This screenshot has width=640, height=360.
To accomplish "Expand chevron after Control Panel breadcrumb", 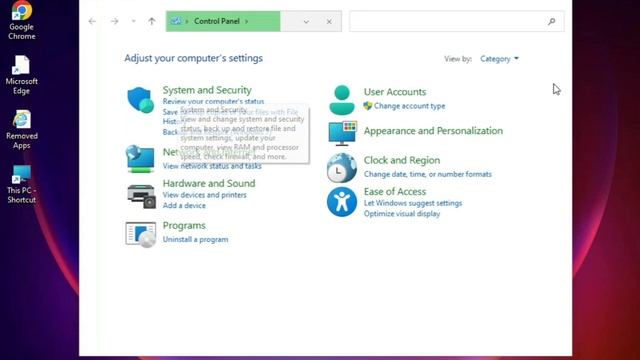I will click(247, 21).
